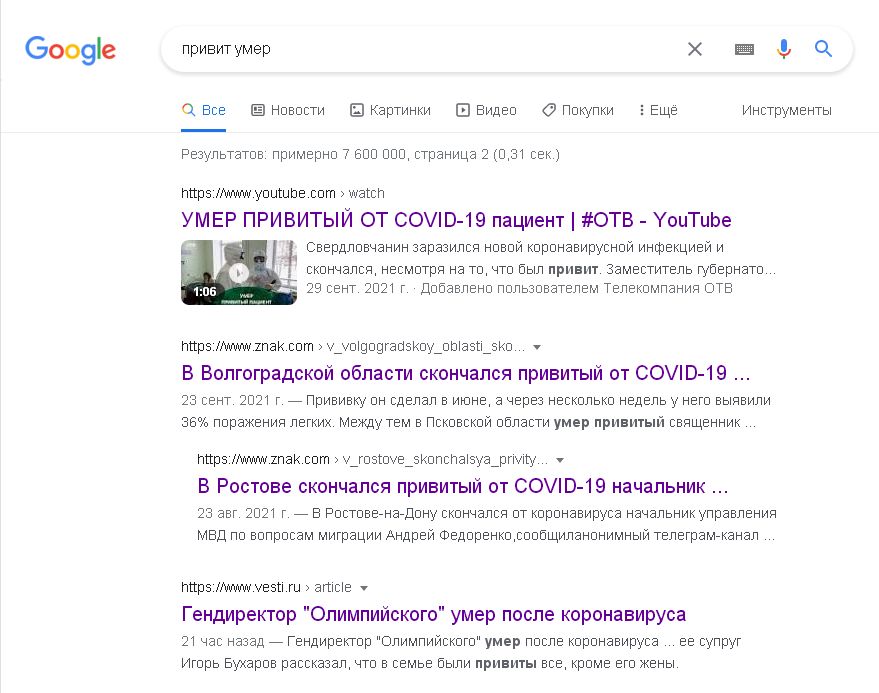Click snippet text starting 23 сент. 2021 г.

pyautogui.click(x=476, y=411)
